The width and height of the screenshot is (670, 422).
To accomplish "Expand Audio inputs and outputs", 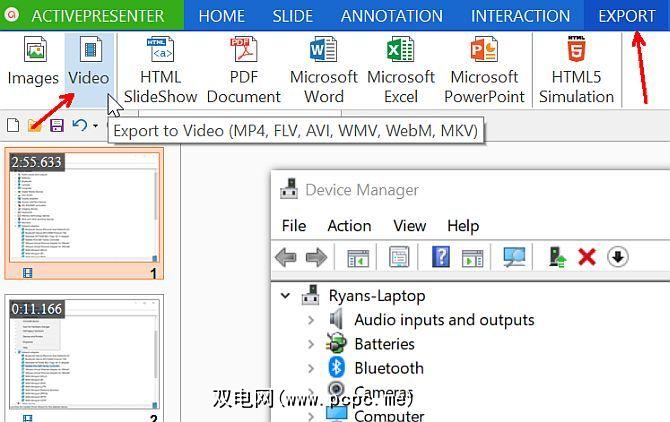I will pyautogui.click(x=311, y=319).
